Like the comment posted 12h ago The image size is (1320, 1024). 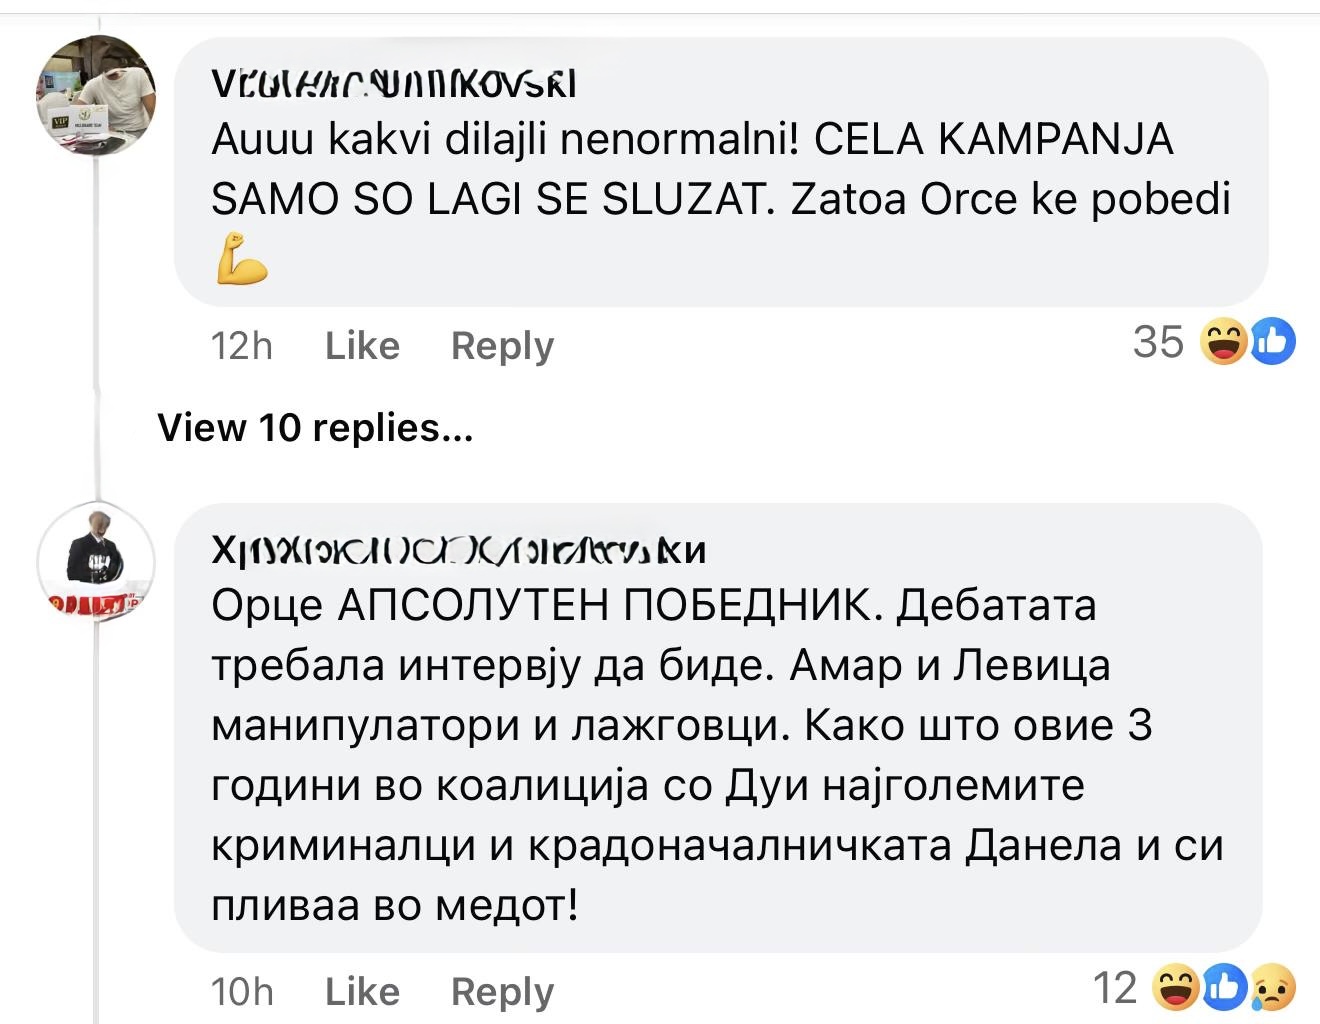[362, 346]
